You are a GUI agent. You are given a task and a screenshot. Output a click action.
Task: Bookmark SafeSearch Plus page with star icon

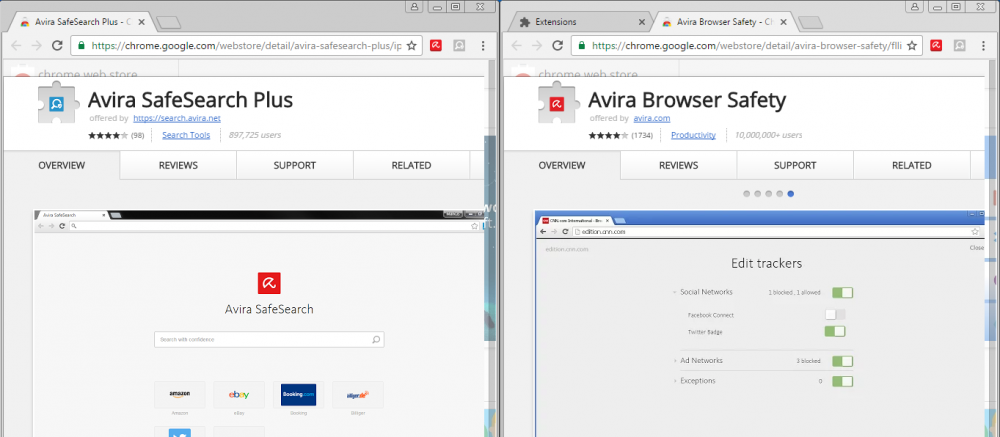coord(412,46)
